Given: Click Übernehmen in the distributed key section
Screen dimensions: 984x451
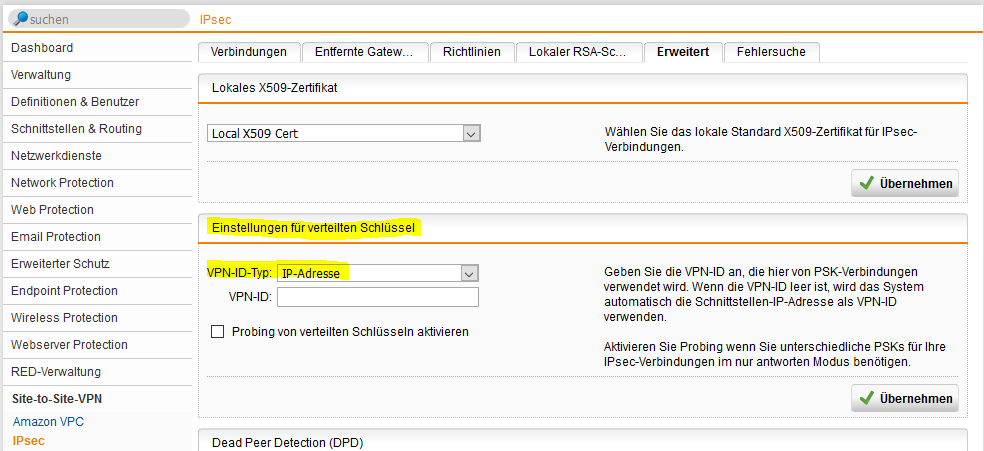Looking at the screenshot, I should (x=905, y=398).
